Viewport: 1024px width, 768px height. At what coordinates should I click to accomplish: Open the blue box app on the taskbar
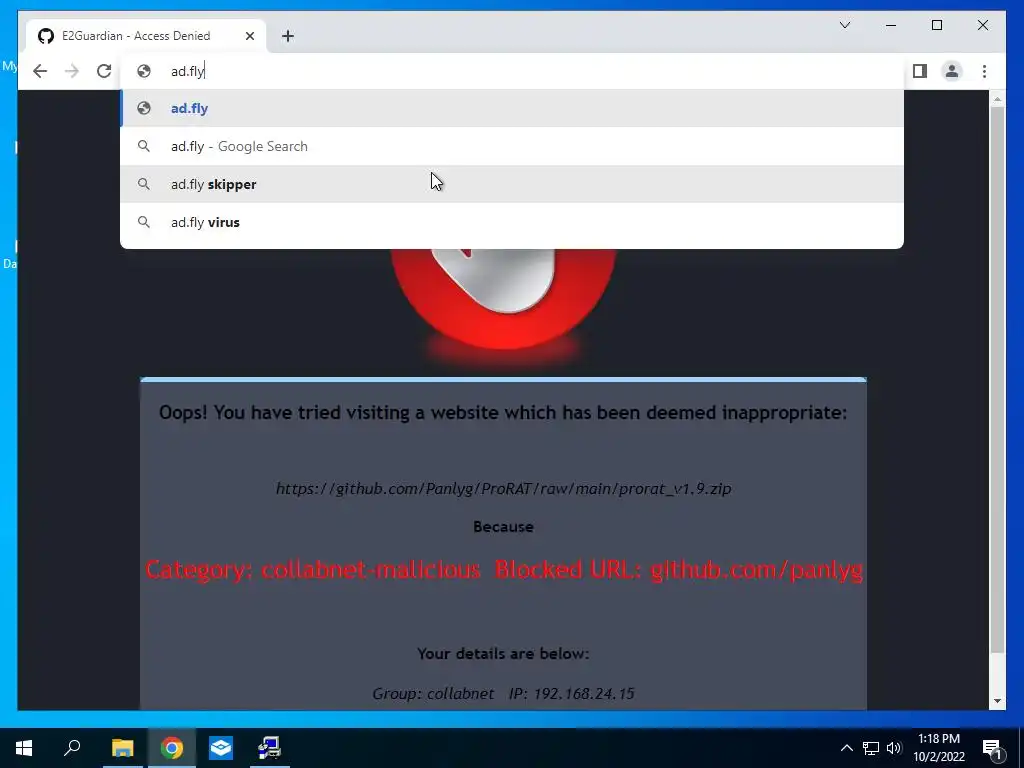[221, 748]
